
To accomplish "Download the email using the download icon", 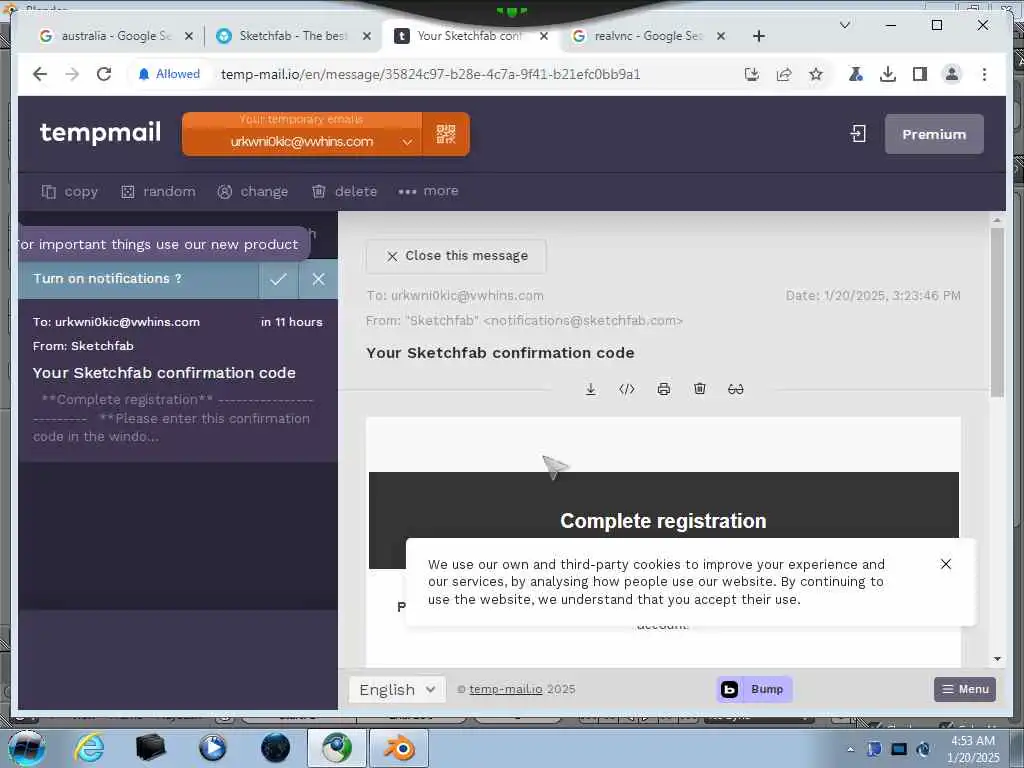I will tap(590, 389).
